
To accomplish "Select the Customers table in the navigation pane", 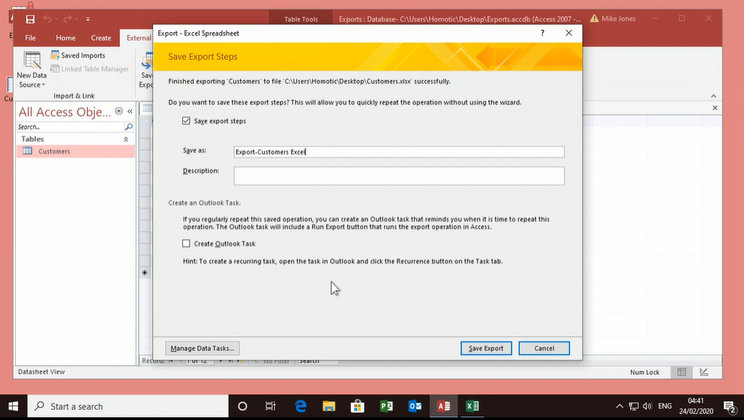I will point(54,152).
